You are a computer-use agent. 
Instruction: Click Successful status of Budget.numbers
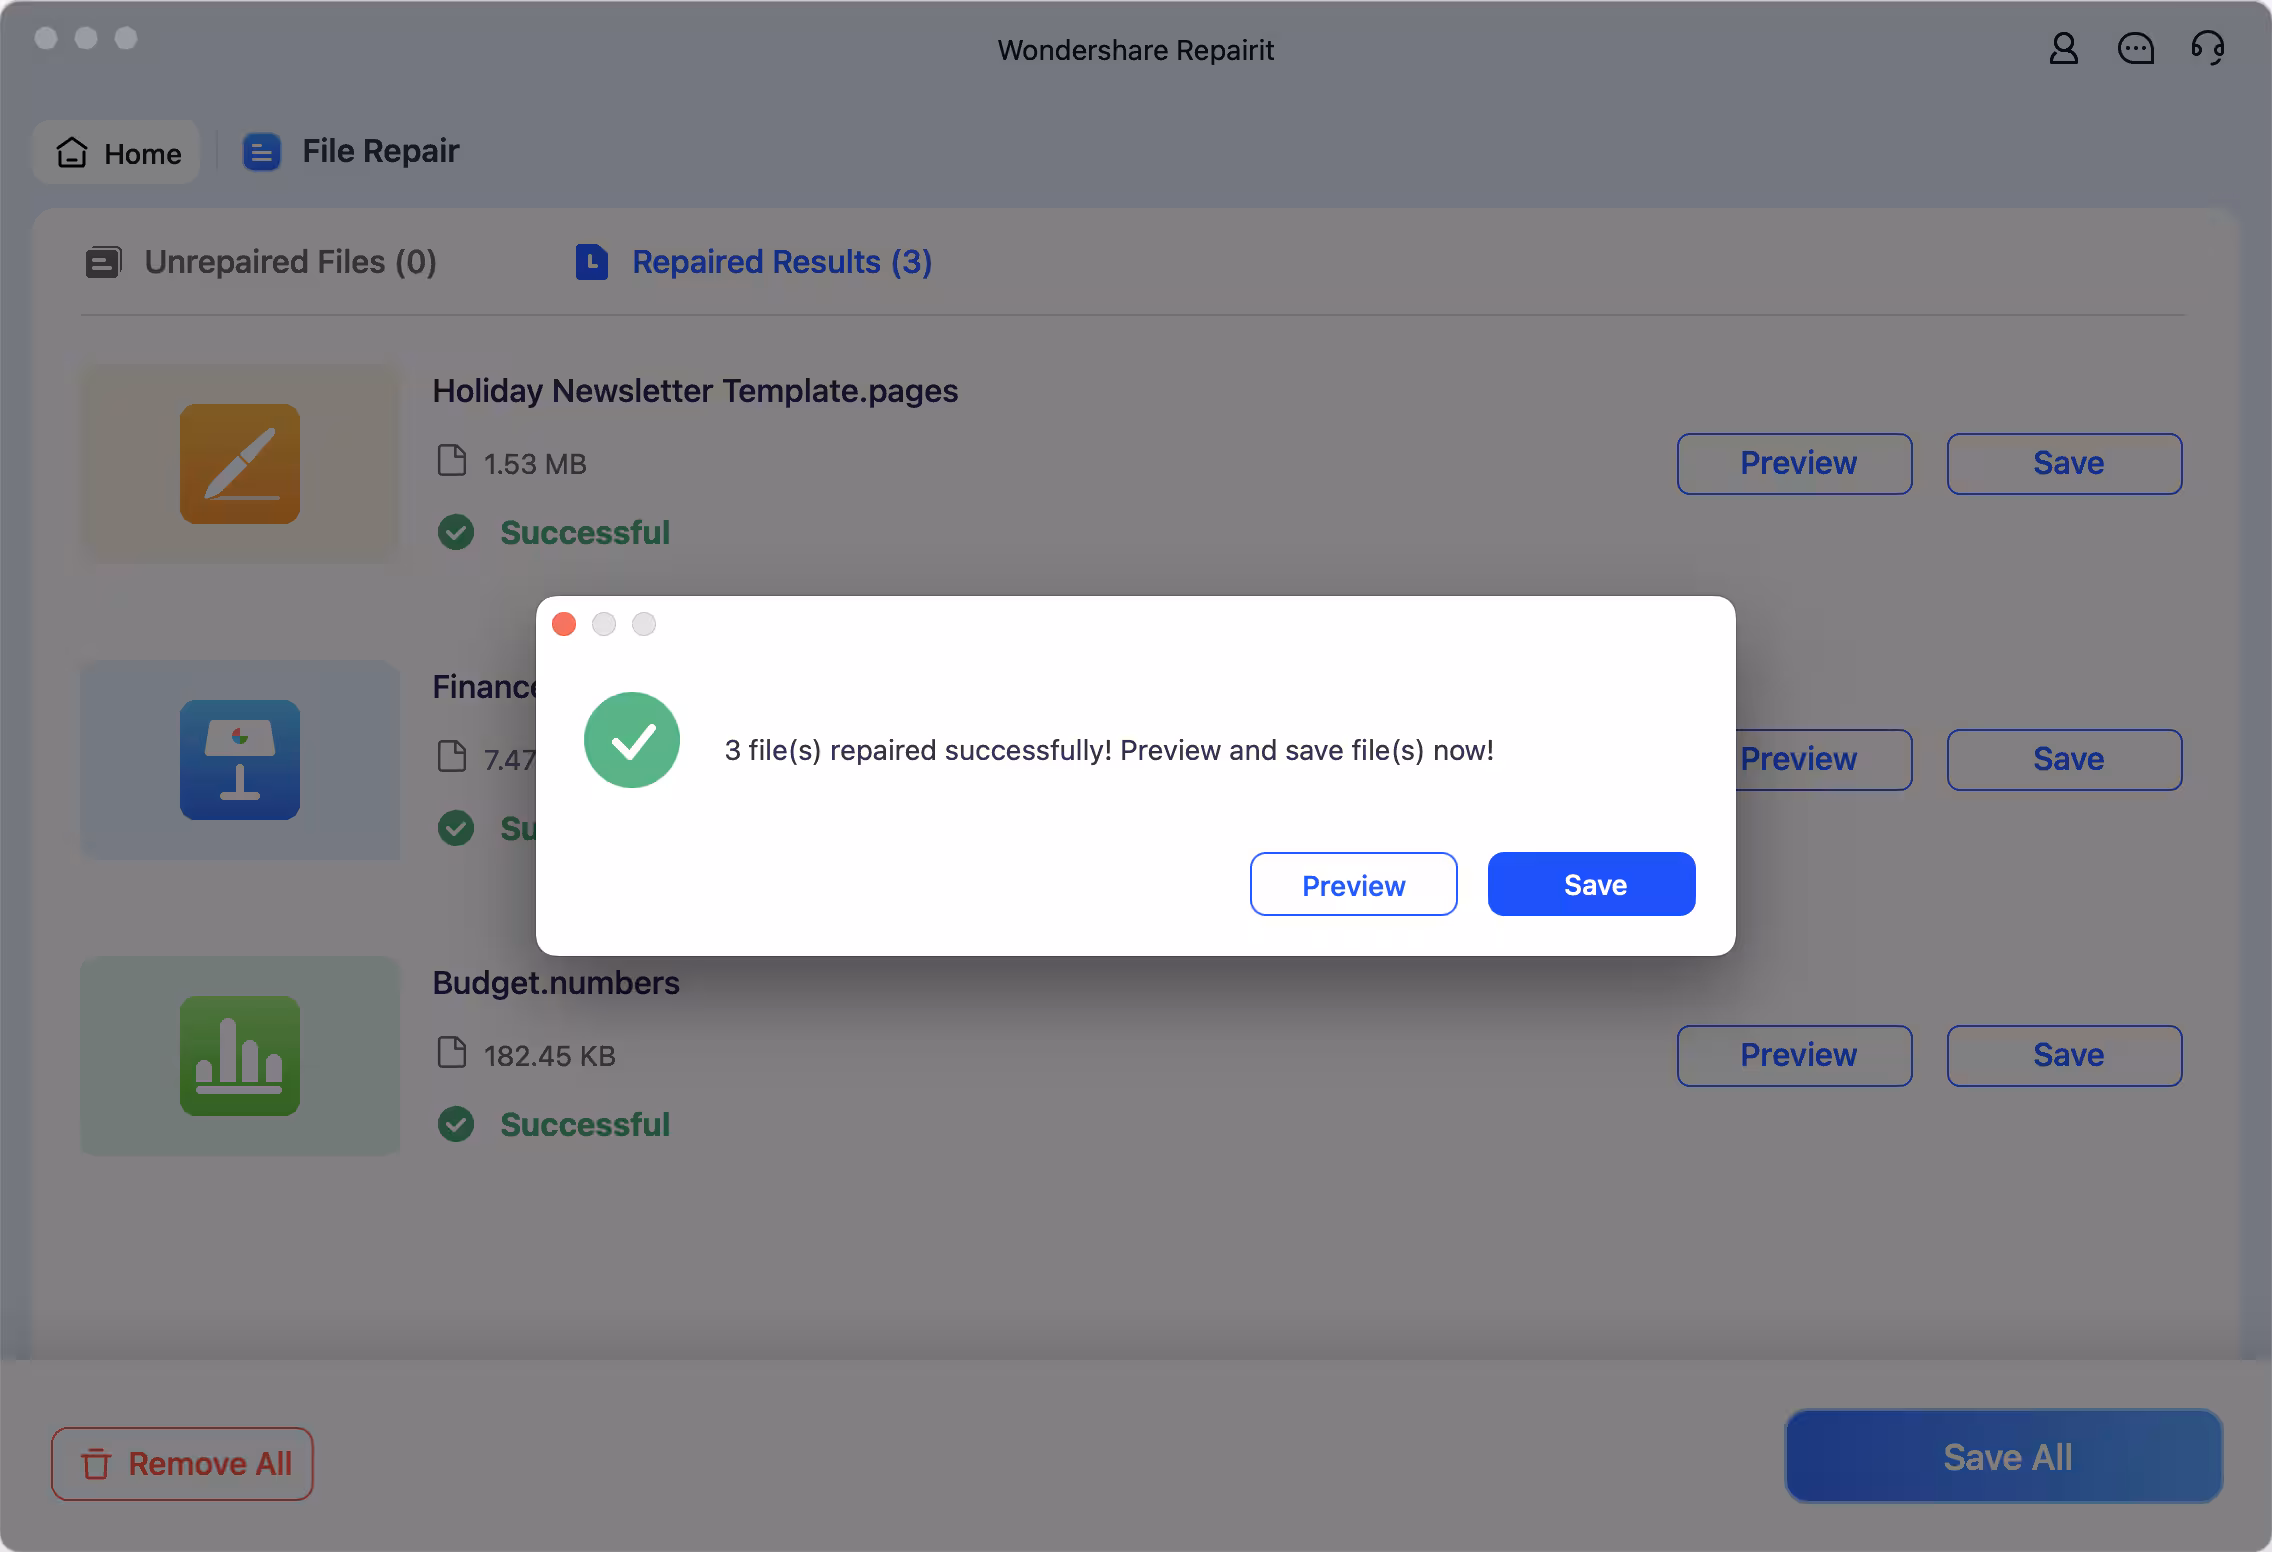click(x=585, y=1124)
